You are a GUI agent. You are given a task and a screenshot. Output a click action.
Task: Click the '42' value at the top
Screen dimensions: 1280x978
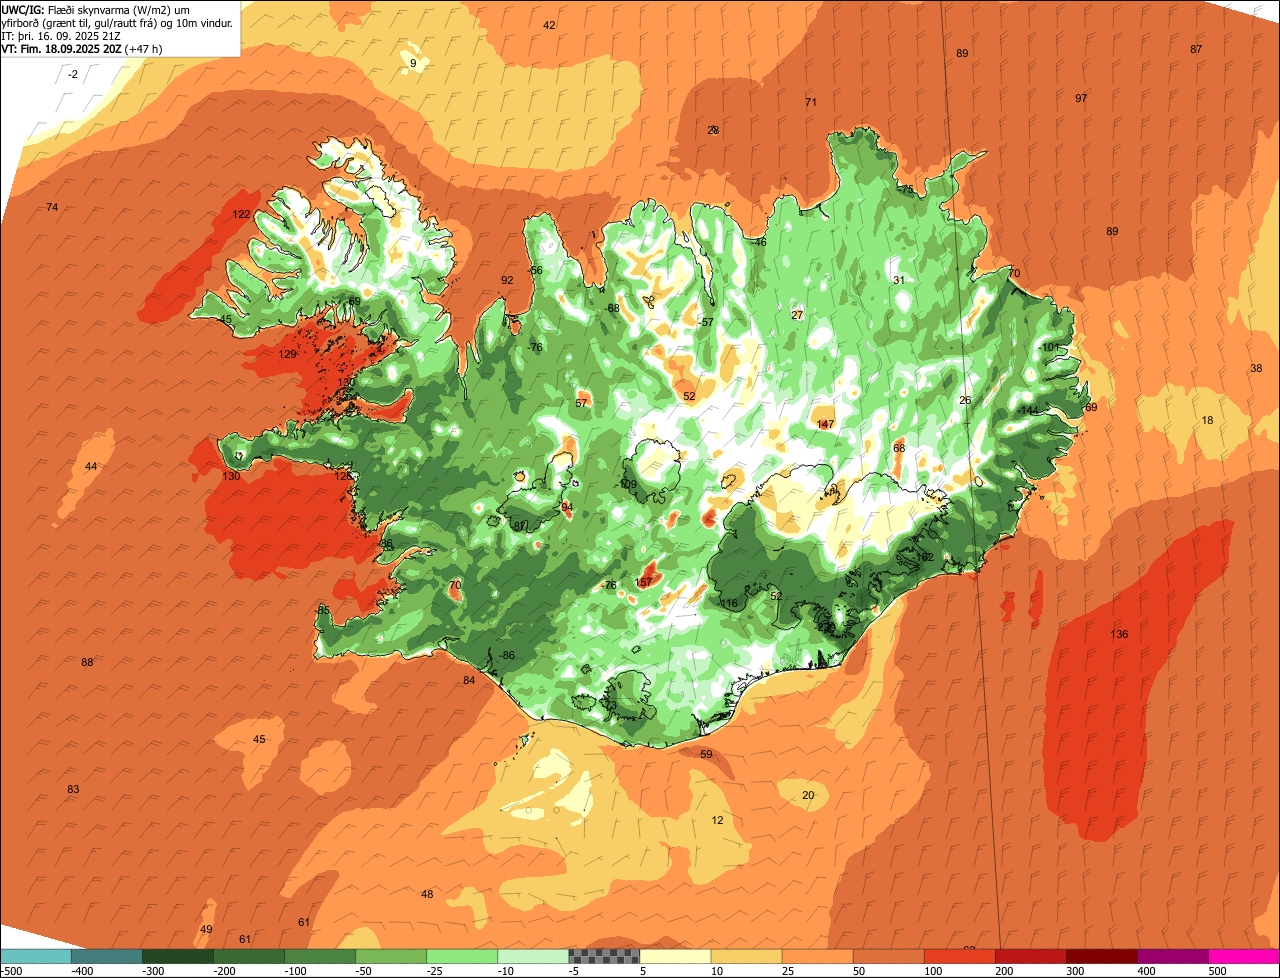(x=549, y=25)
